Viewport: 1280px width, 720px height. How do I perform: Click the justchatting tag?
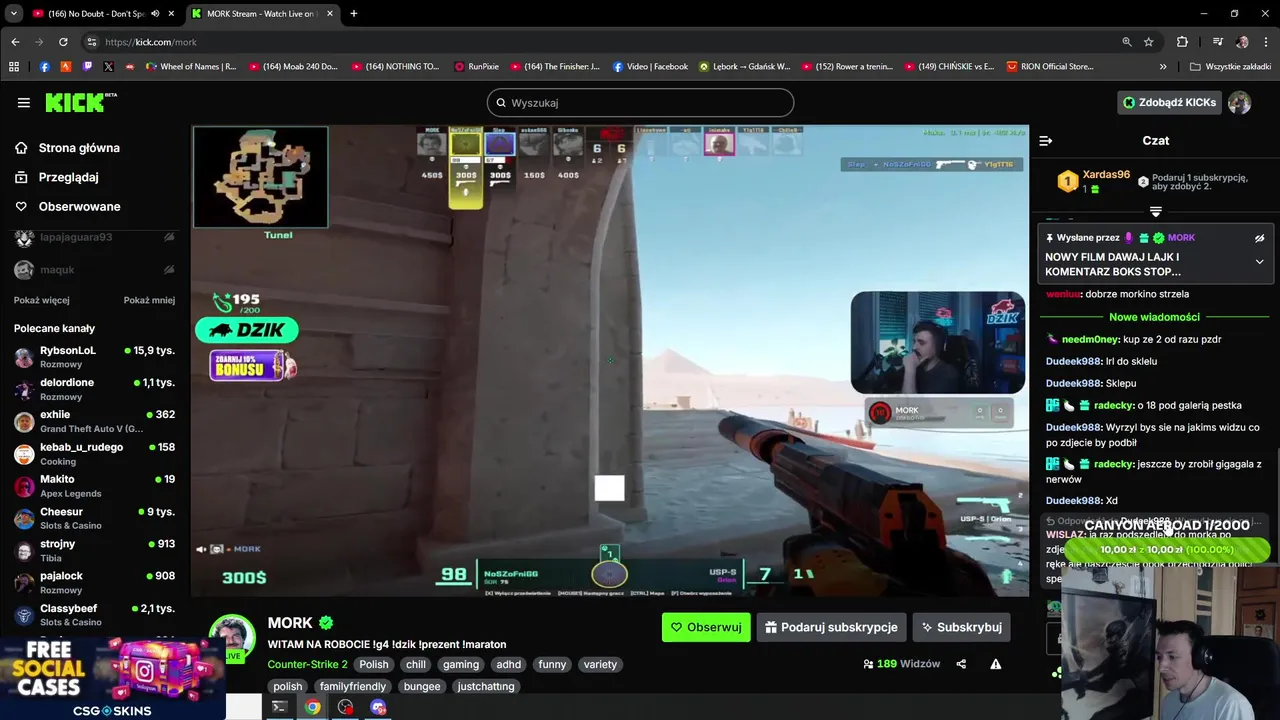click(x=486, y=686)
